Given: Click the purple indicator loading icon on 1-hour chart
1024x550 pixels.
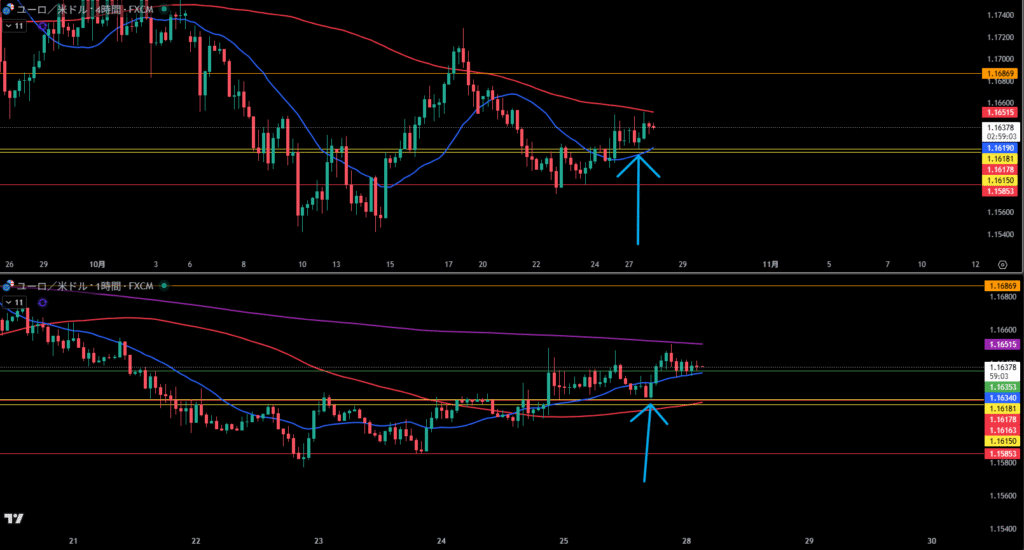Looking at the screenshot, I should tap(43, 301).
